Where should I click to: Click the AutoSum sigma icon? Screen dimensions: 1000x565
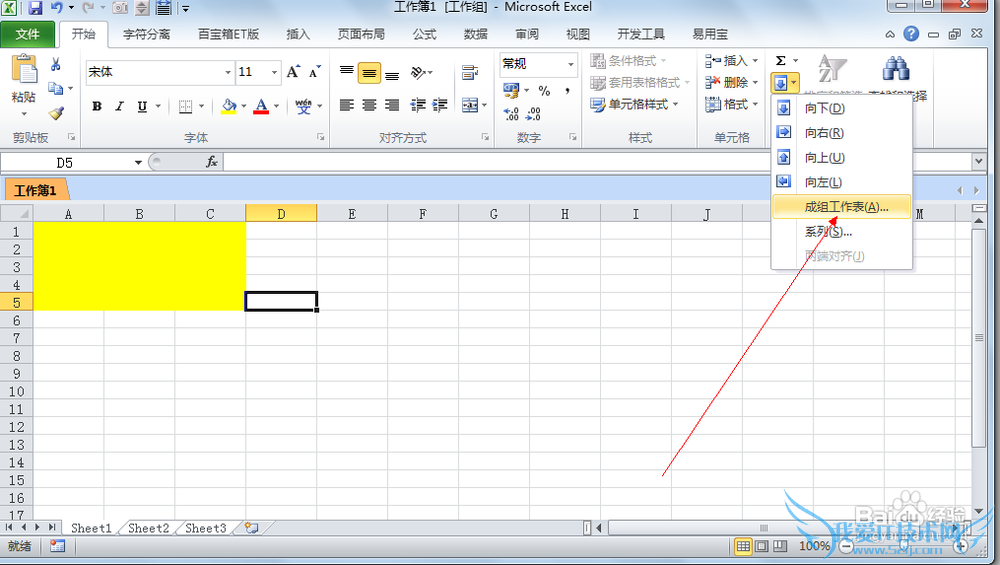(781, 61)
